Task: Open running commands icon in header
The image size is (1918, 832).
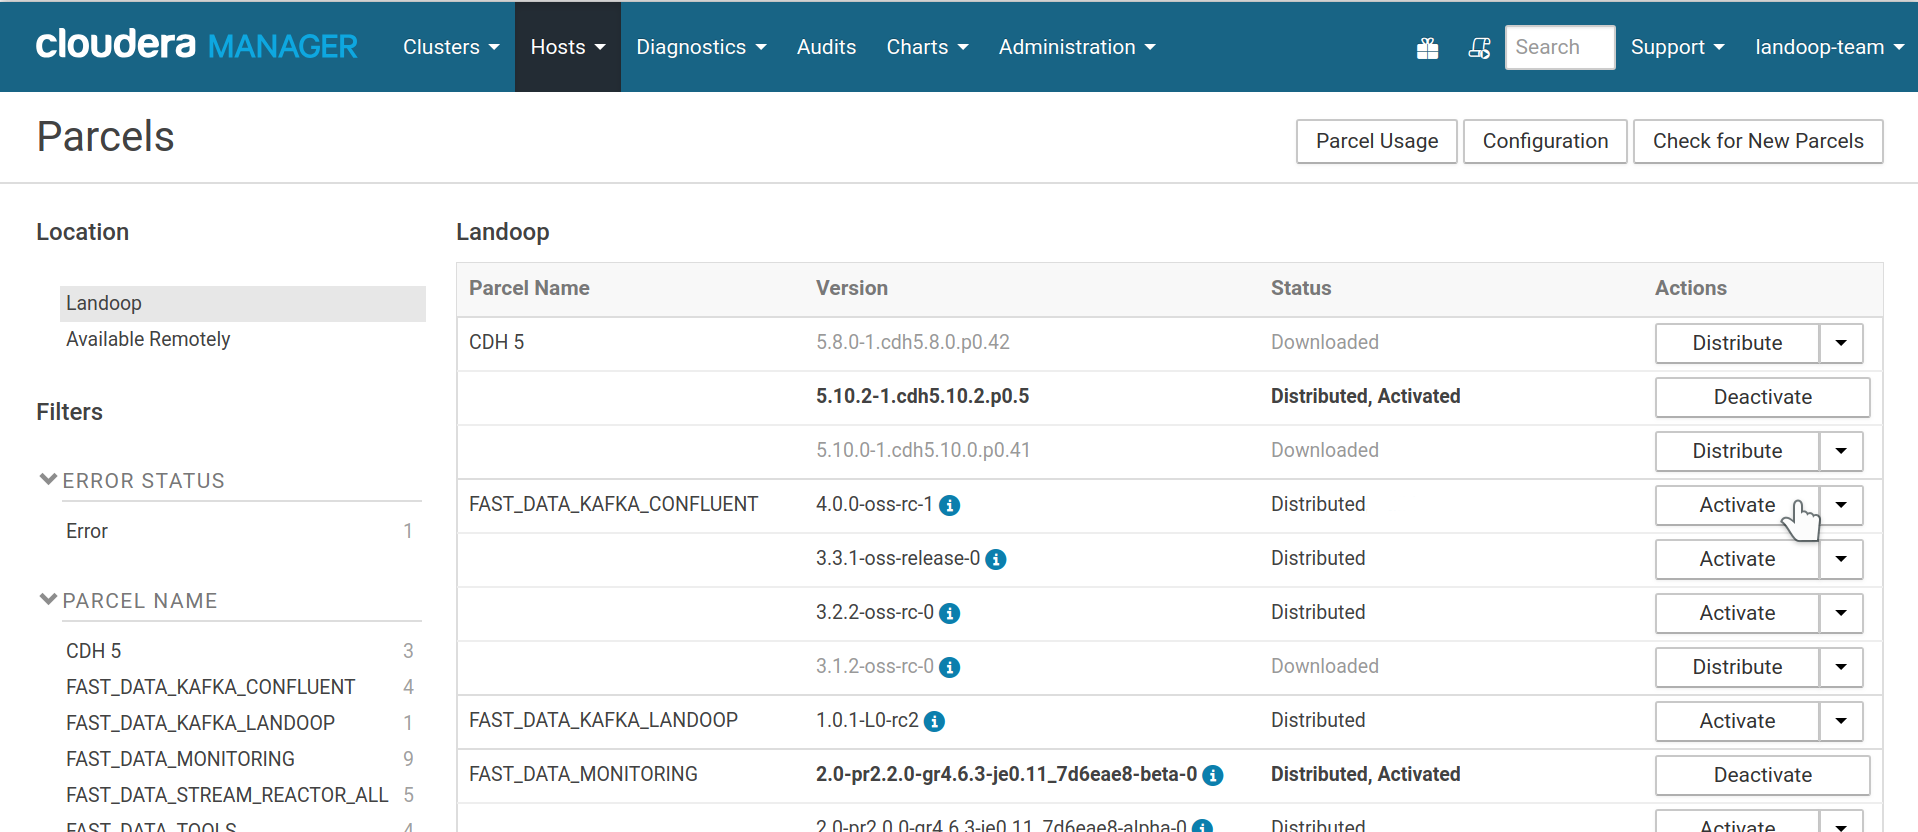Action: click(x=1479, y=48)
